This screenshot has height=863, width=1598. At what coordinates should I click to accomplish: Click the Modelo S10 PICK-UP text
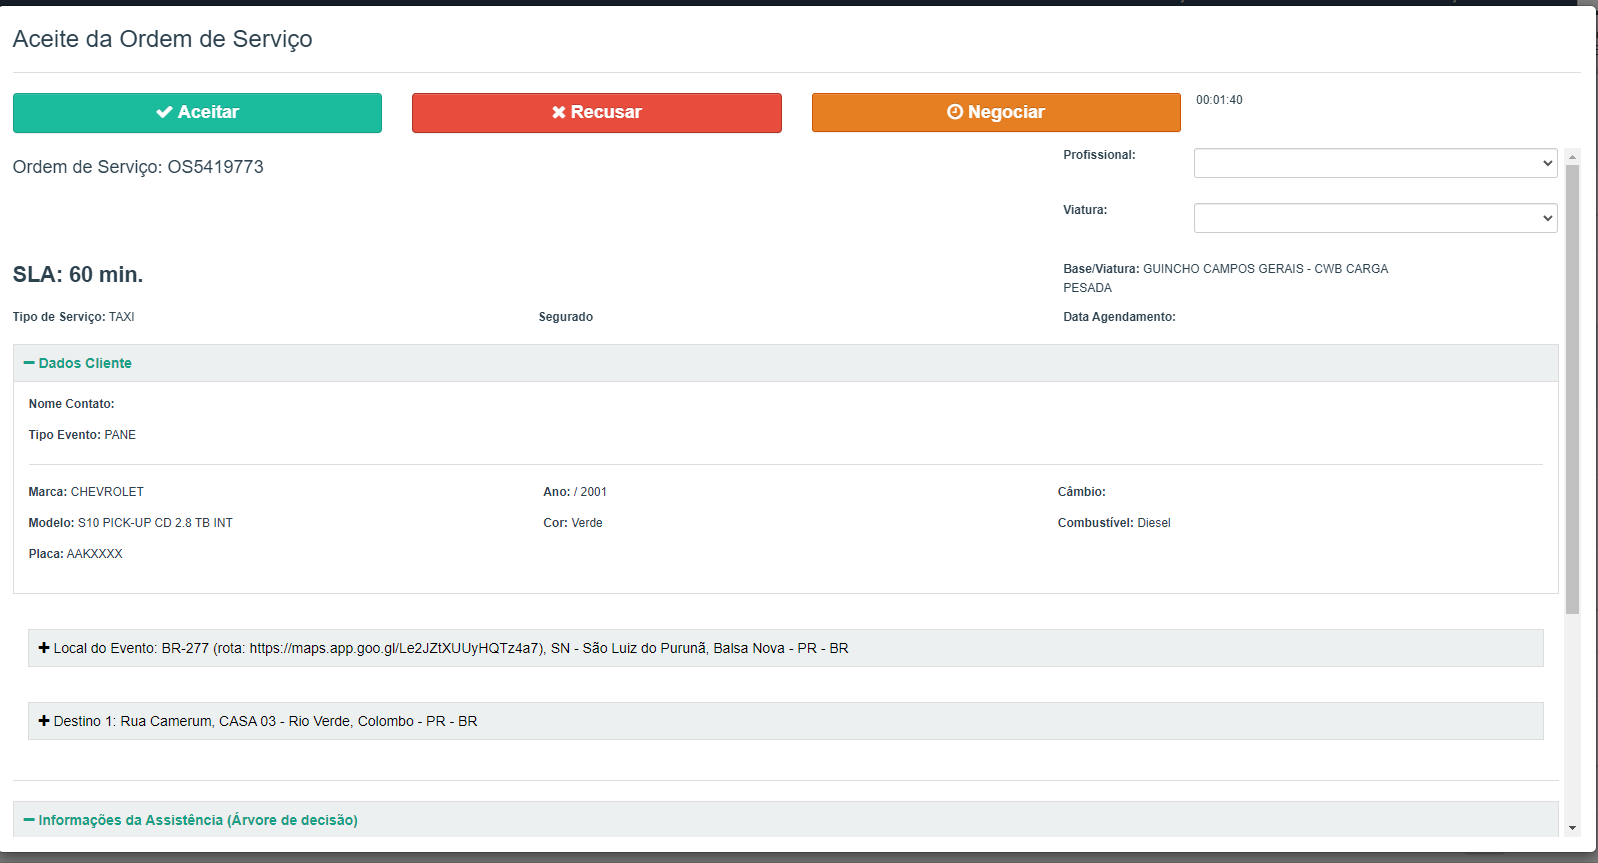[131, 523]
